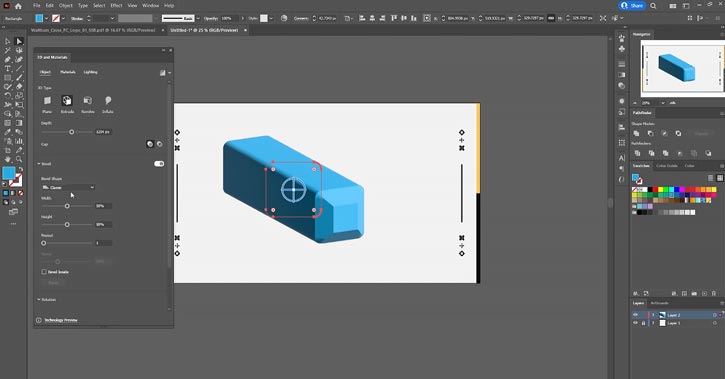Open the File menu
The image size is (725, 379).
point(37,6)
